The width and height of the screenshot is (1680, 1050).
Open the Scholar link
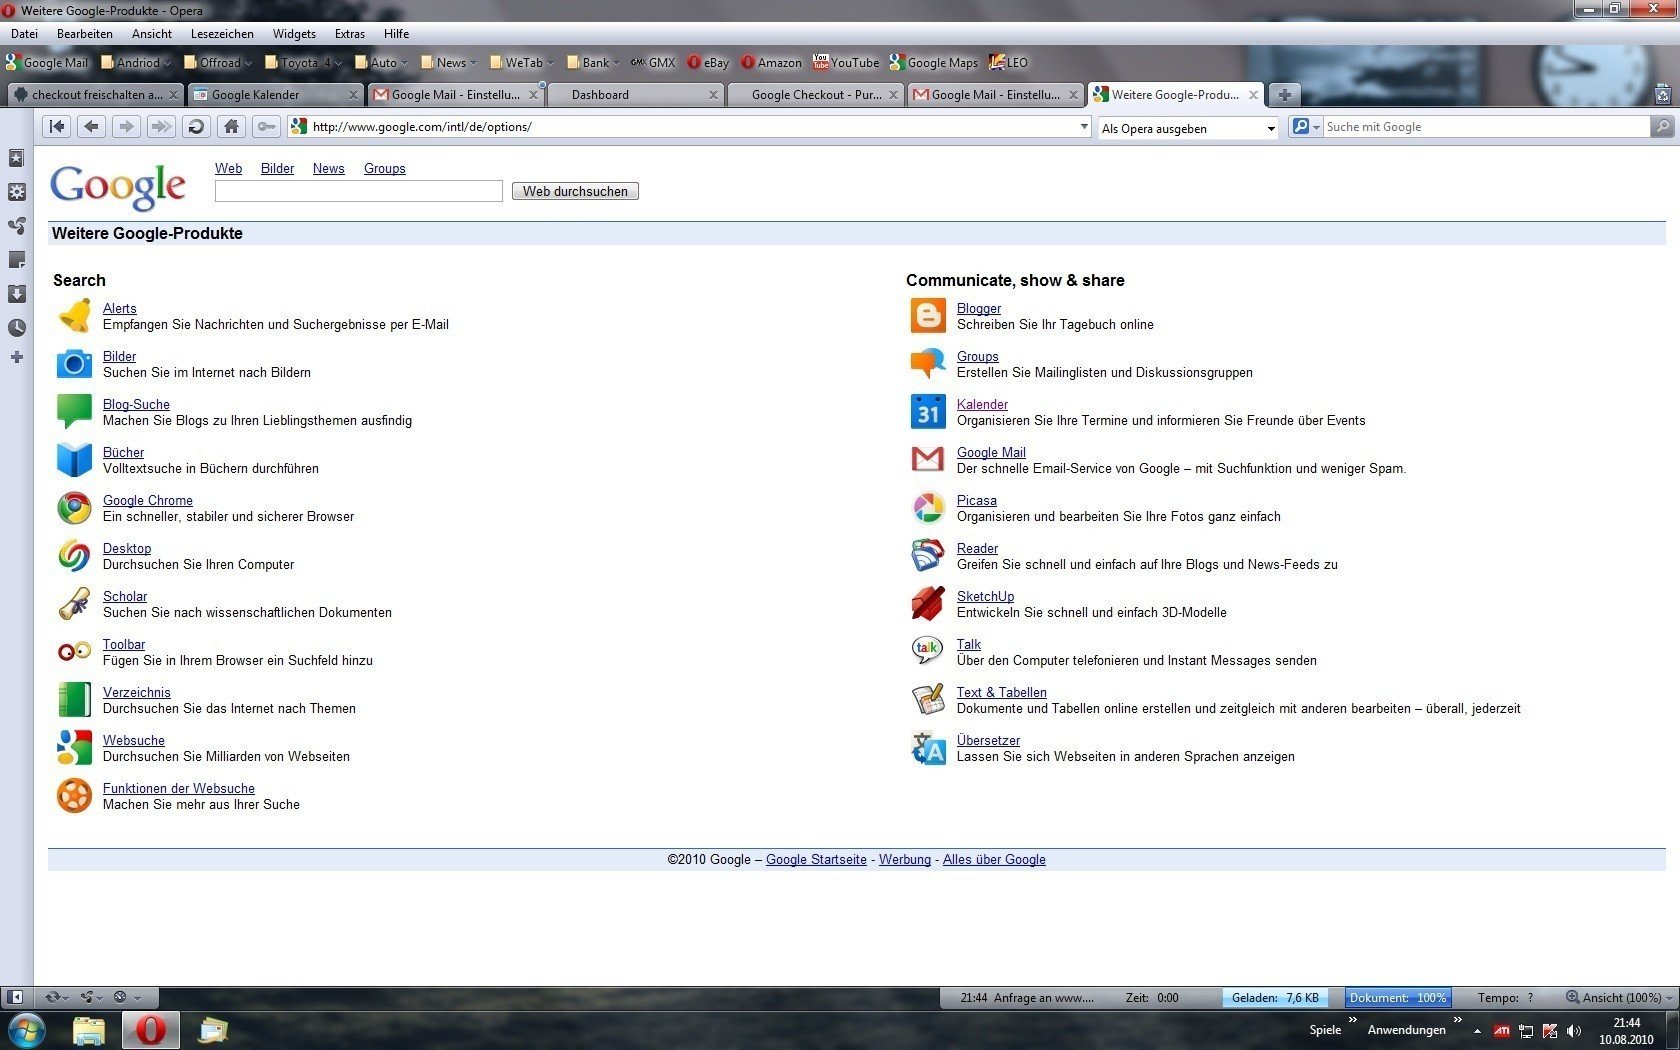(125, 596)
